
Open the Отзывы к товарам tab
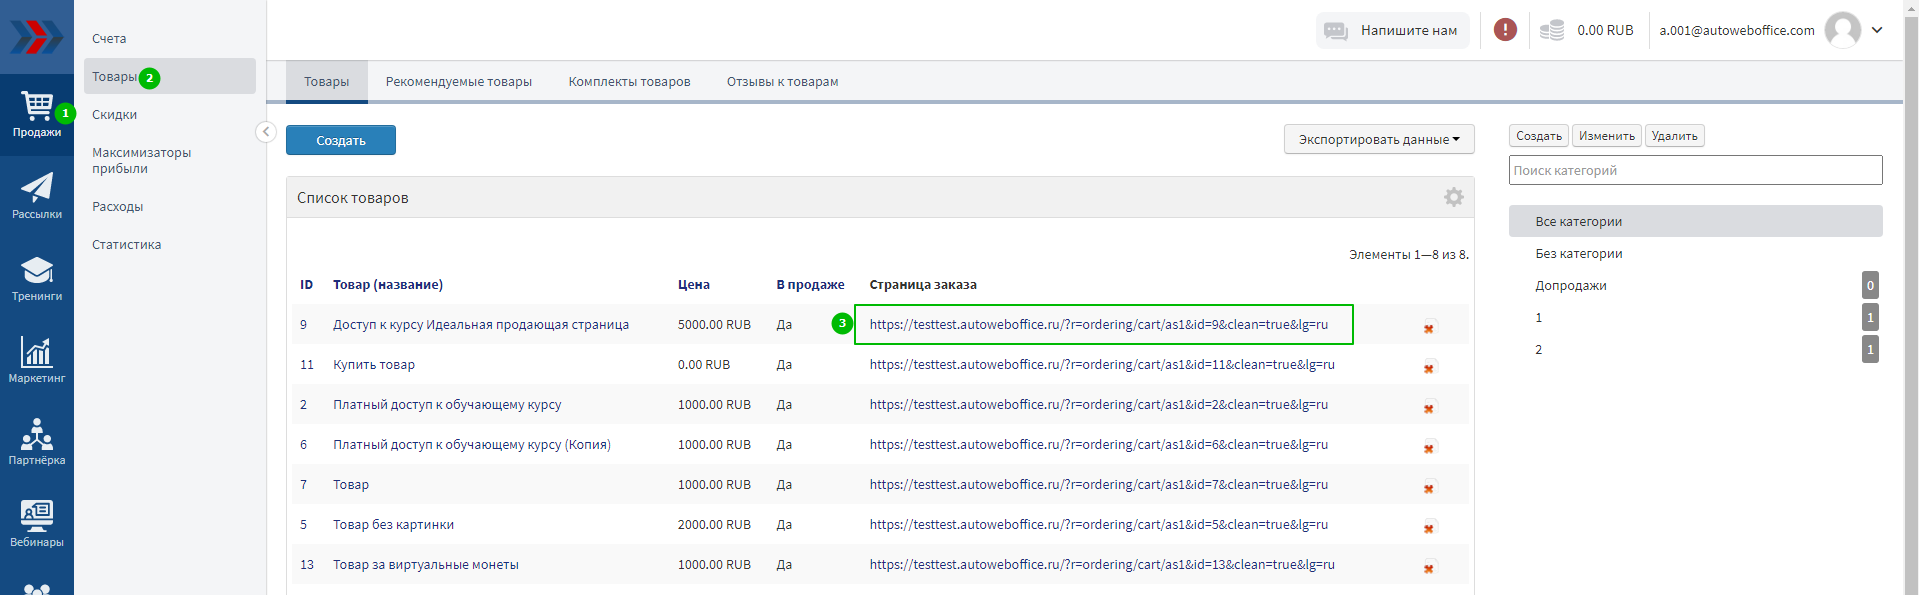pos(782,82)
